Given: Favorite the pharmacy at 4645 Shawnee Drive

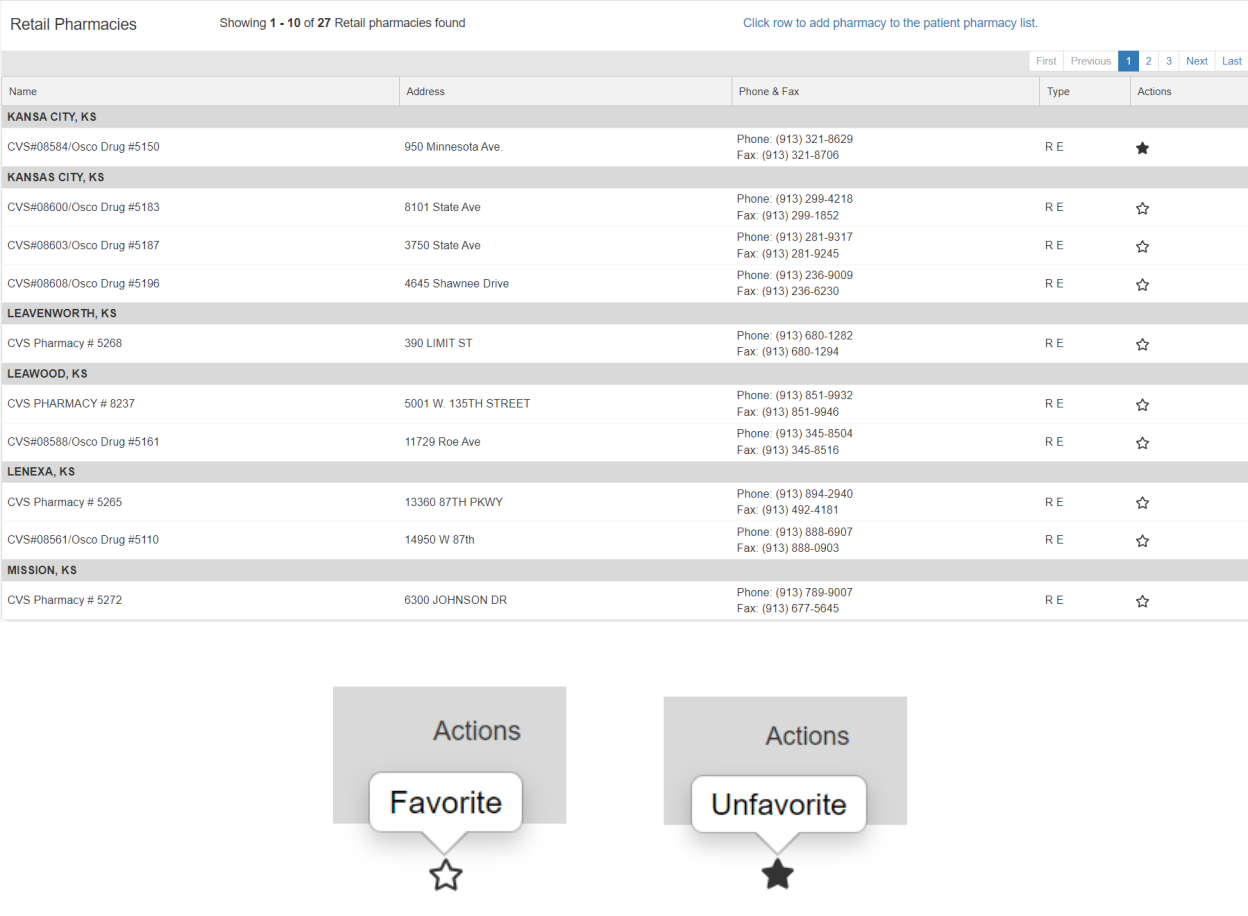Looking at the screenshot, I should click(x=1142, y=285).
